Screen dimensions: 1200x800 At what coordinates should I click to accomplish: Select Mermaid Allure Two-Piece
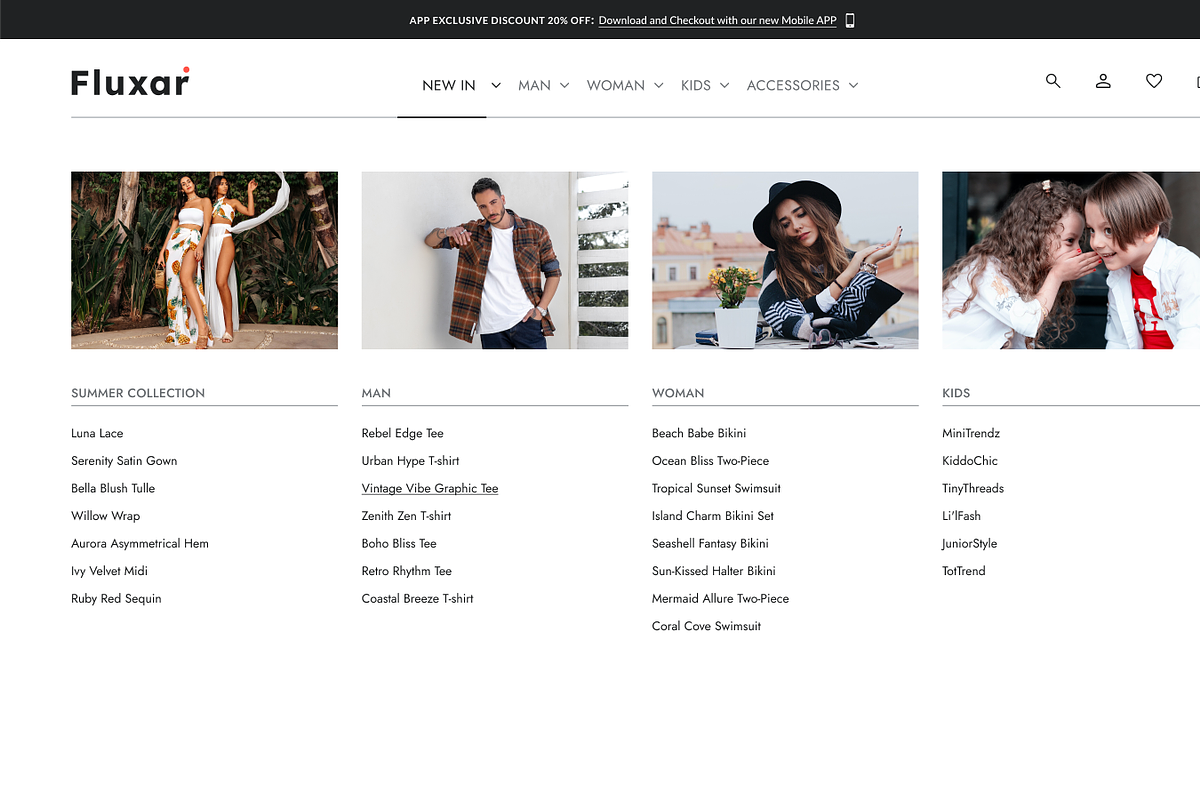pos(720,598)
